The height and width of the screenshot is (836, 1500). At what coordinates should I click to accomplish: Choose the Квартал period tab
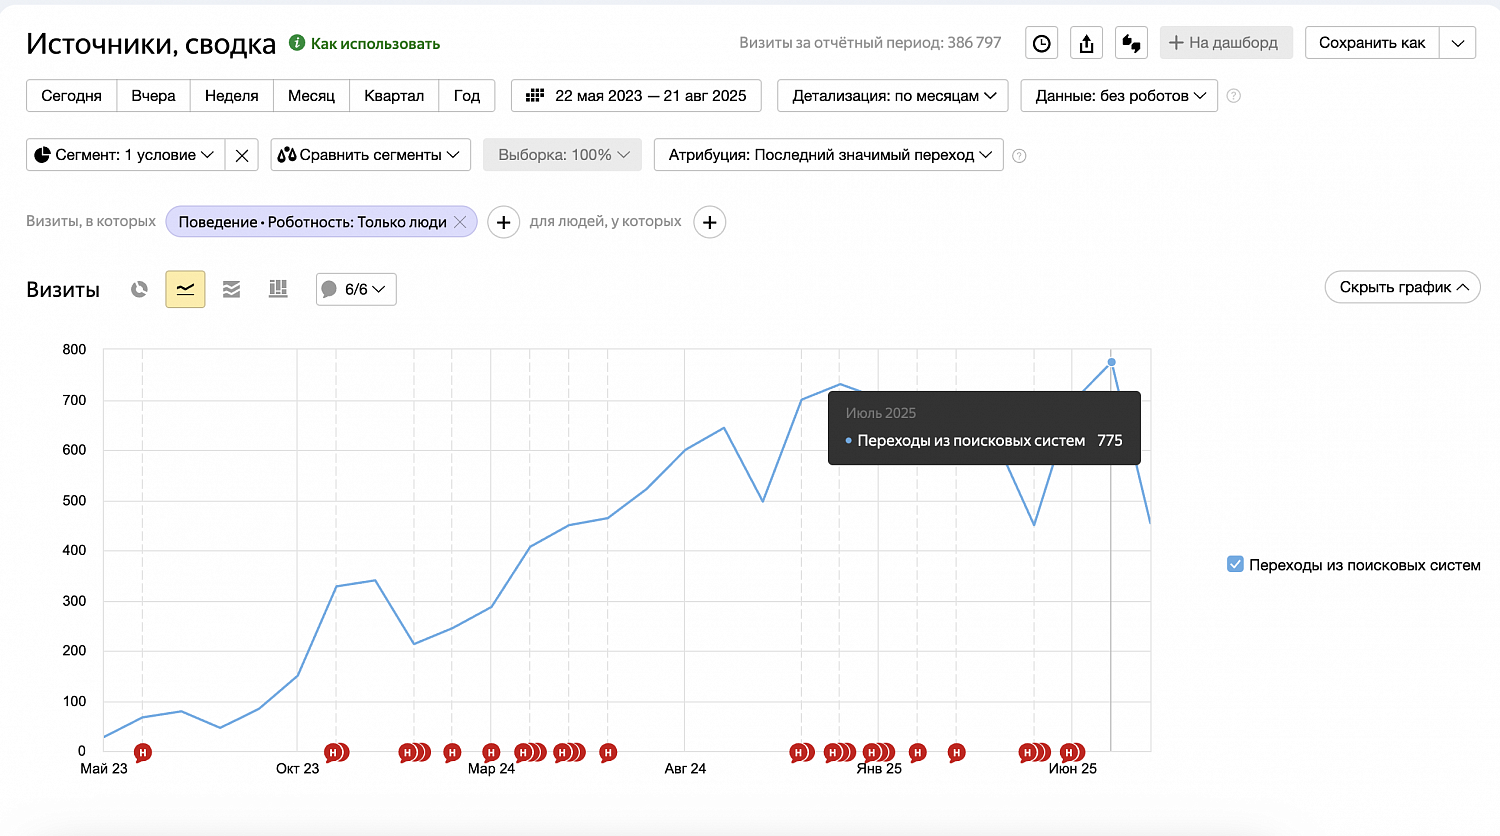click(x=394, y=96)
